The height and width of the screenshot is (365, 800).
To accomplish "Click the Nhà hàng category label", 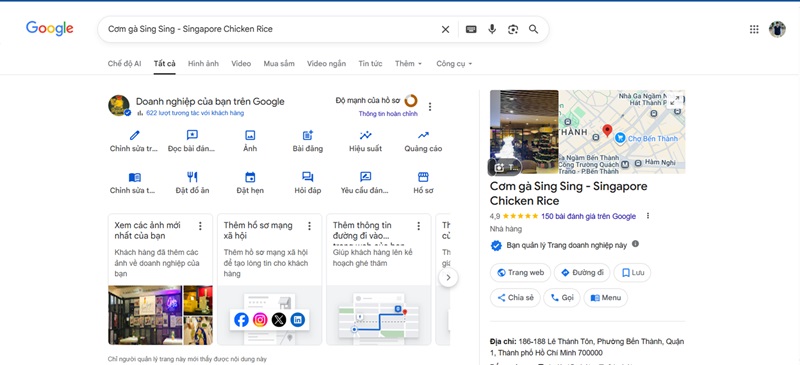I will pos(506,229).
